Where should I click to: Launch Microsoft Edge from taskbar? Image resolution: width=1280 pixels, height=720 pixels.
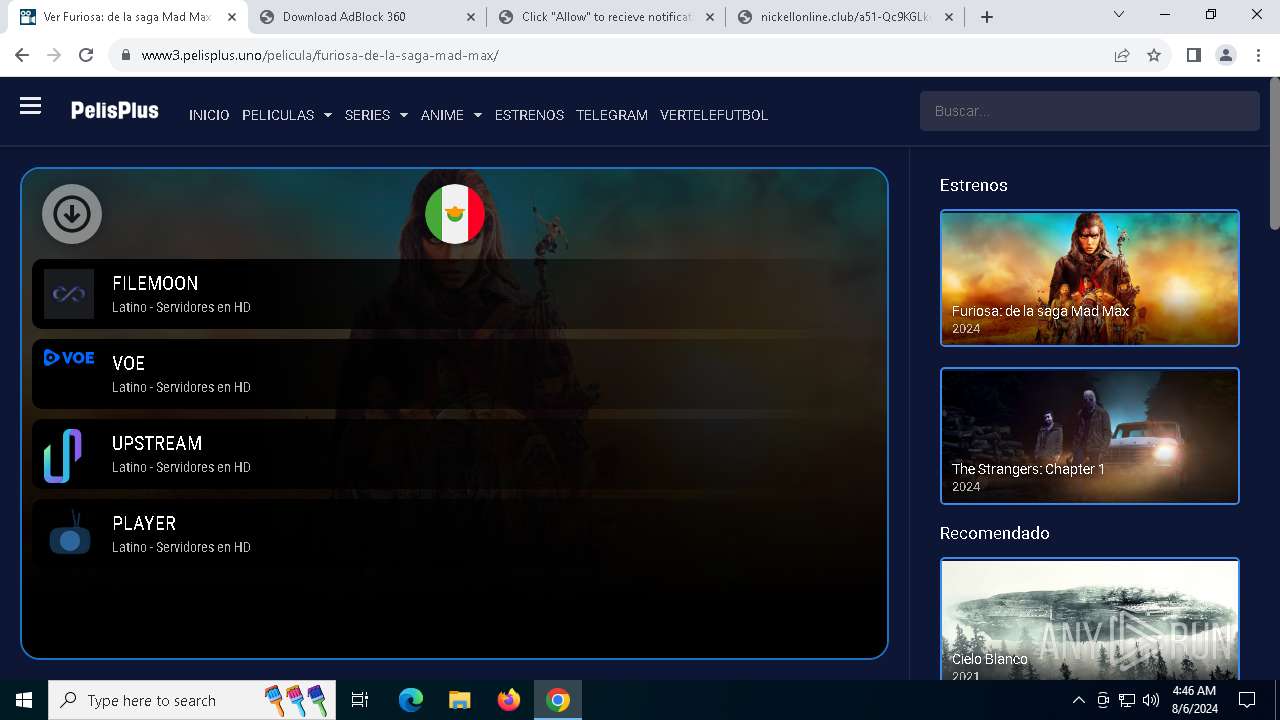pyautogui.click(x=411, y=700)
